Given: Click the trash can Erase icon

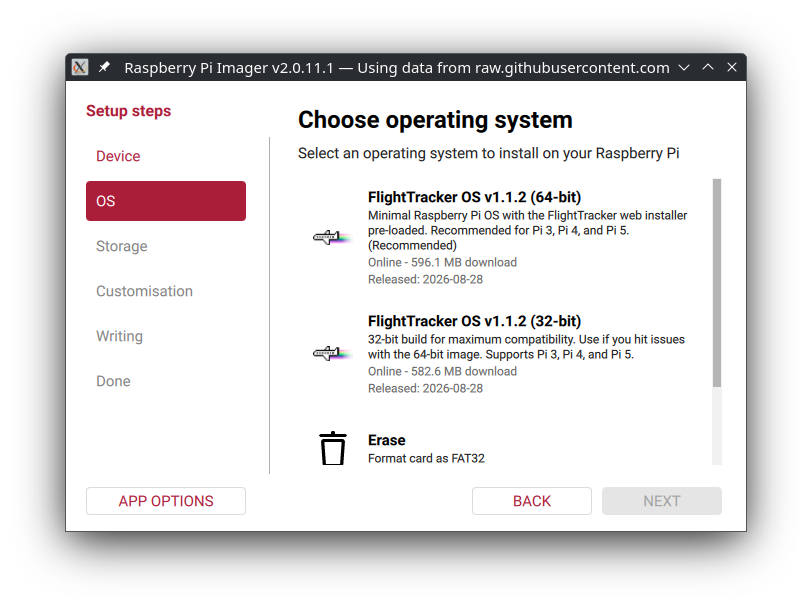Looking at the screenshot, I should pos(332,448).
